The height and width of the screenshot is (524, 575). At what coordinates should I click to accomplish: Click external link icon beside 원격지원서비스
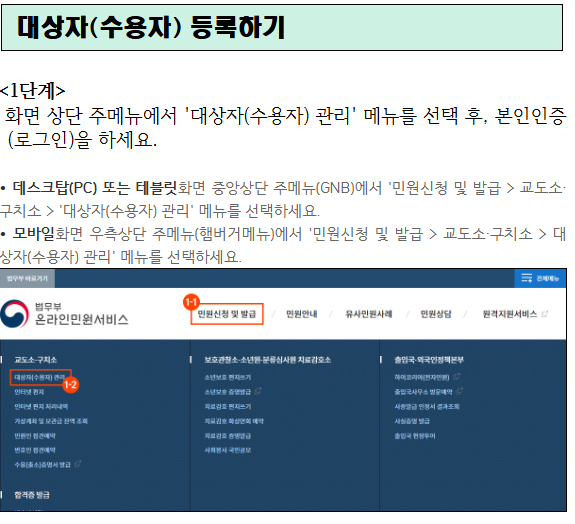point(545,314)
